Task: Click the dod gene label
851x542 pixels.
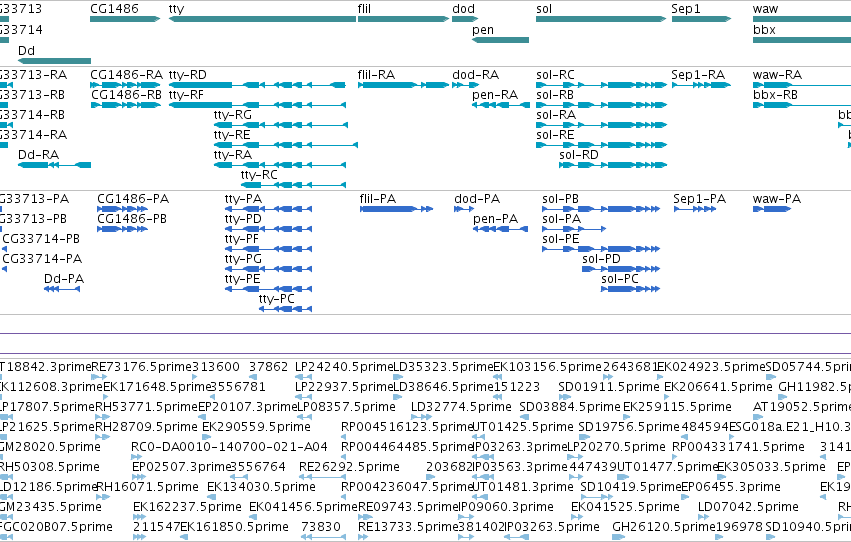Action: 463,9
